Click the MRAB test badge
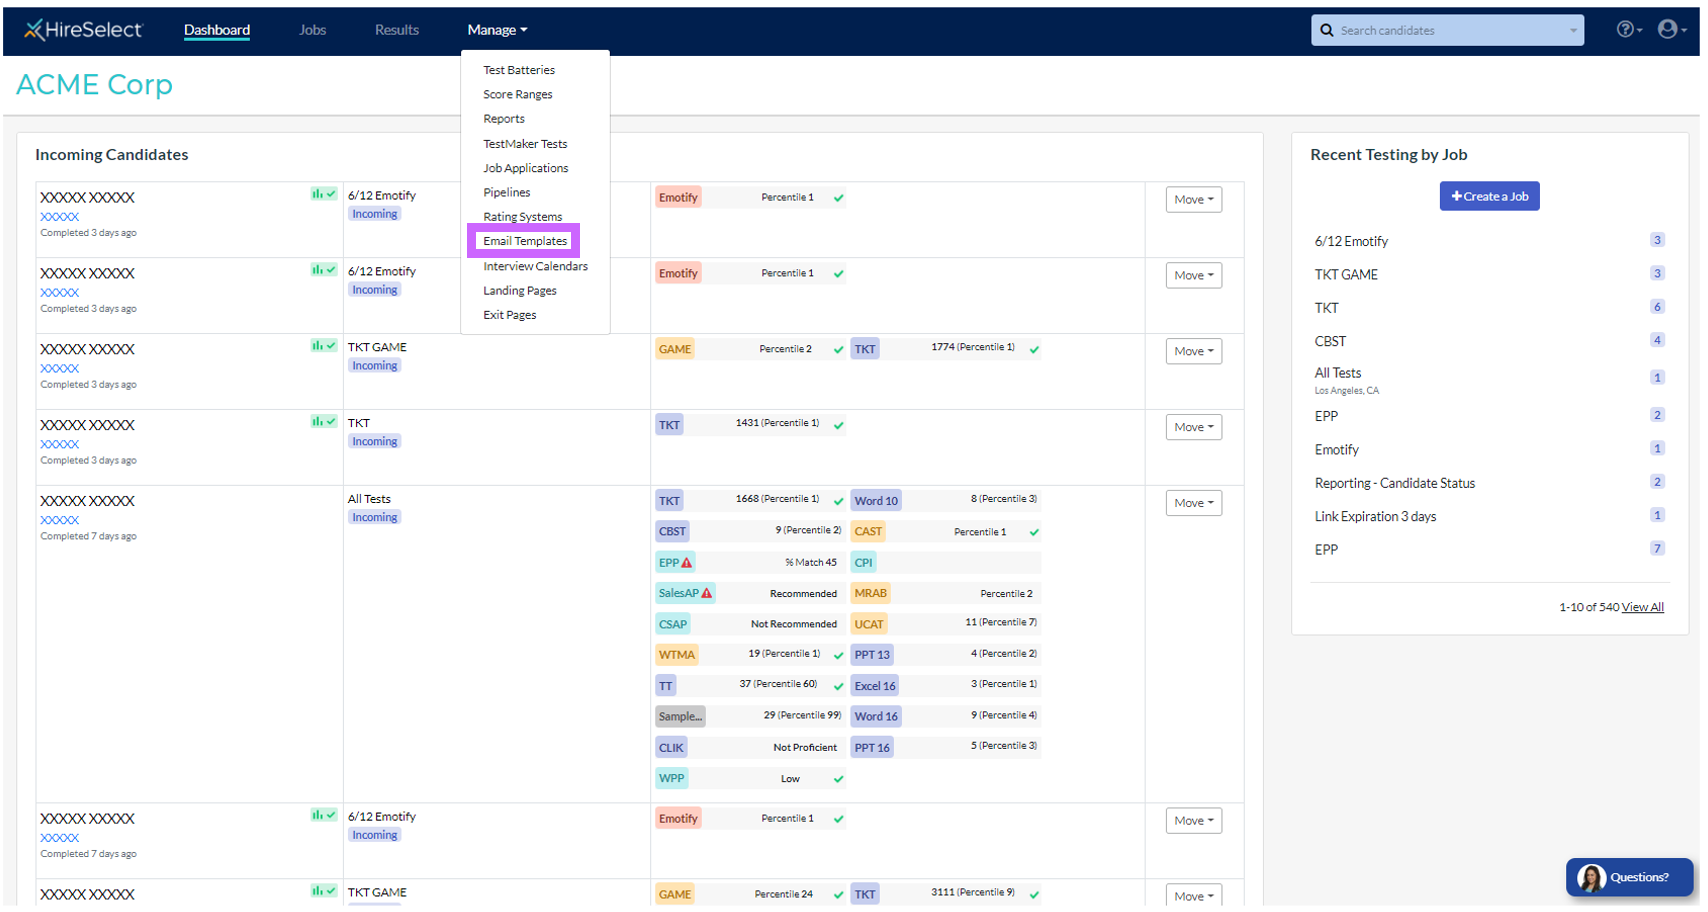Viewport: 1708px width, 912px height. [x=871, y=593]
